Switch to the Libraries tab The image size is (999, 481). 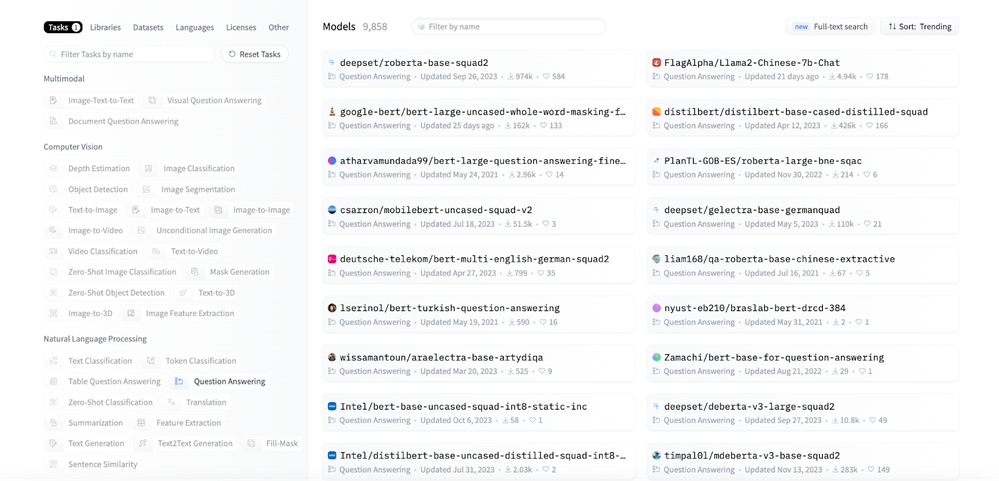(105, 28)
